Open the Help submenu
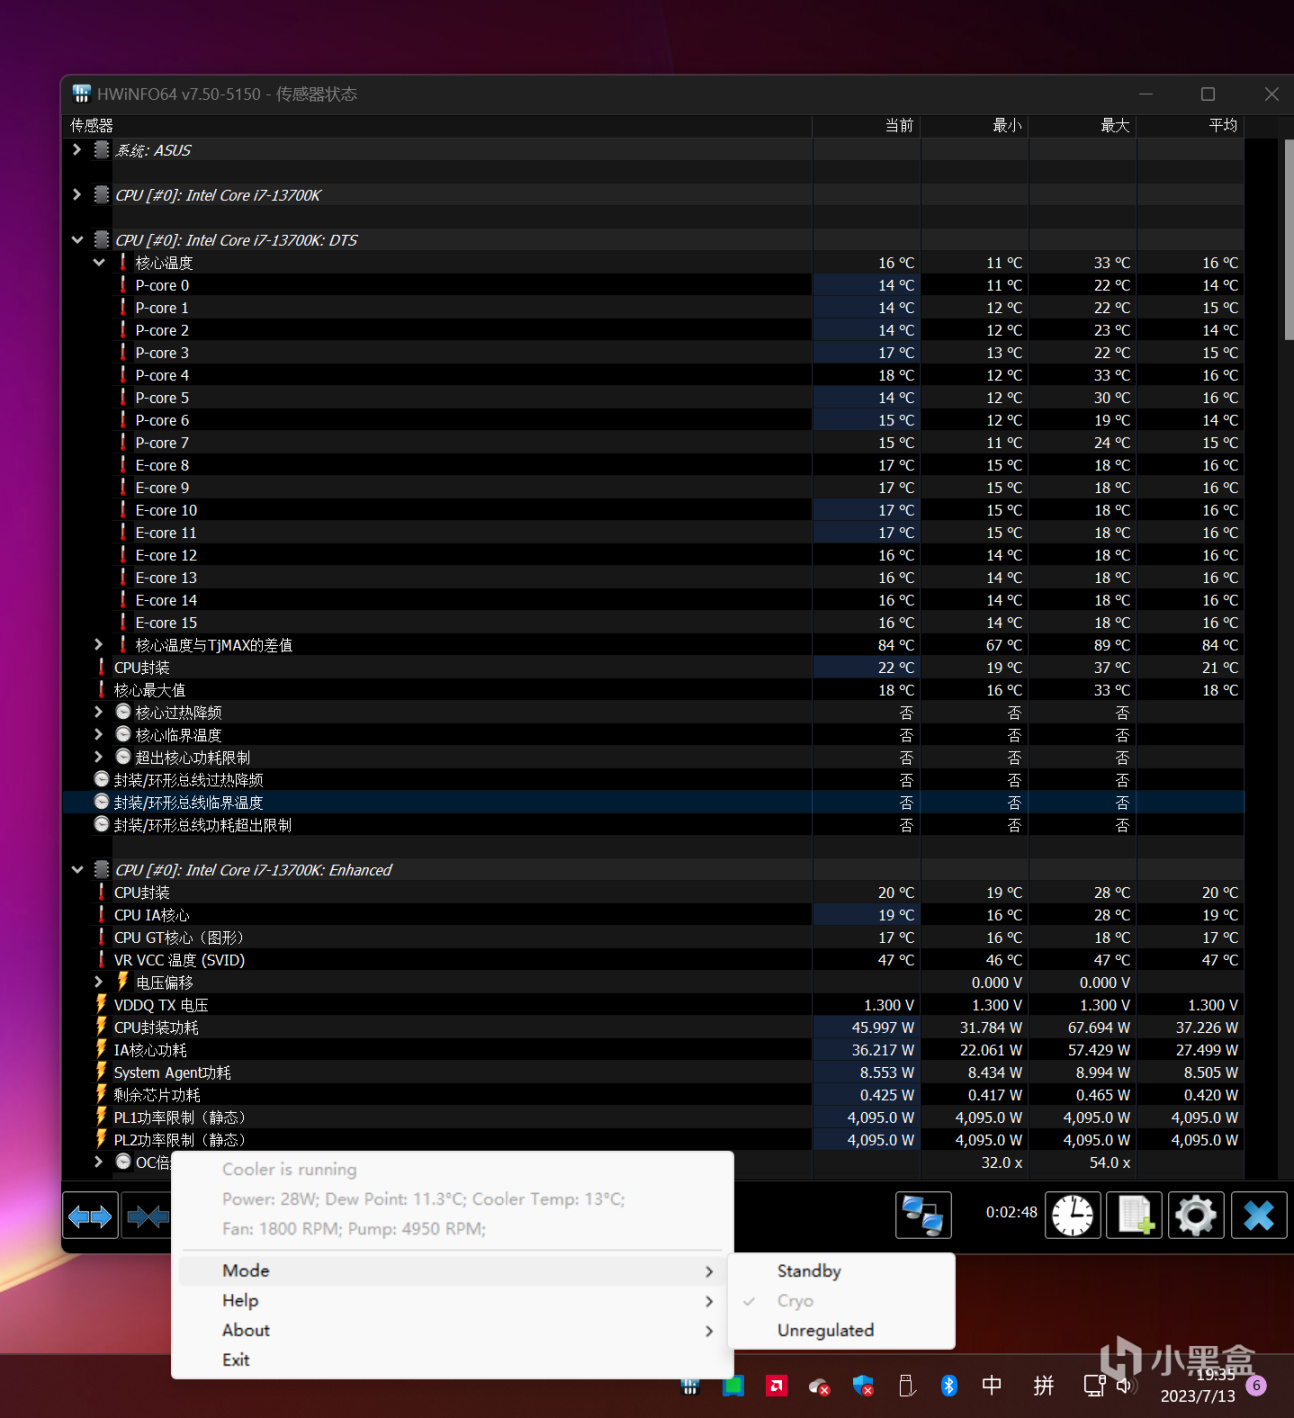The height and width of the screenshot is (1418, 1294). pos(453,1301)
